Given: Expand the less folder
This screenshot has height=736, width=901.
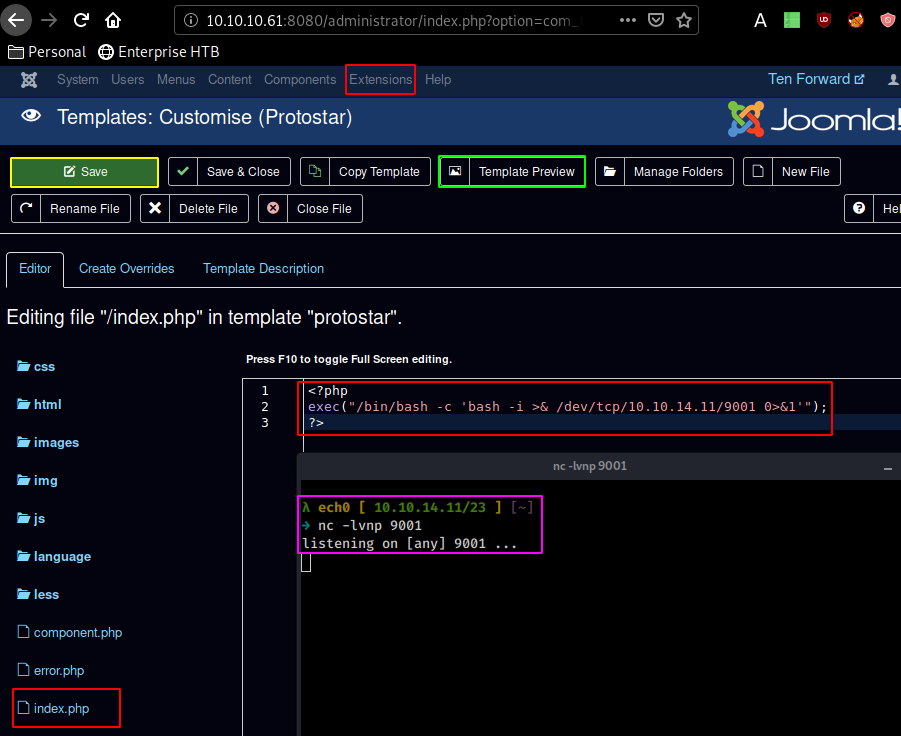Looking at the screenshot, I should 38,594.
